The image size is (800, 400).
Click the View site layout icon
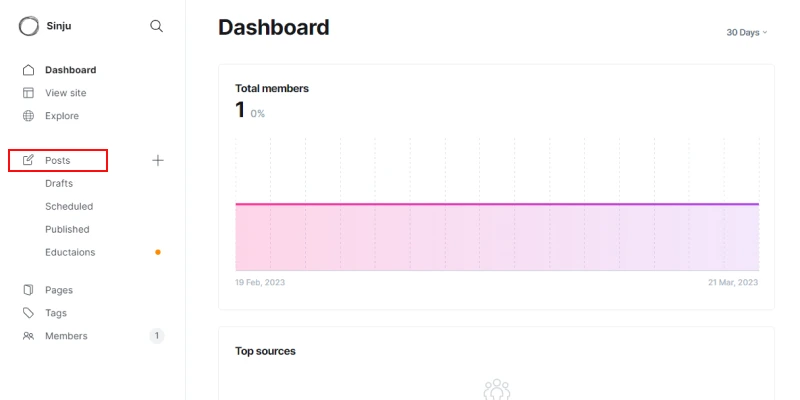pos(28,93)
